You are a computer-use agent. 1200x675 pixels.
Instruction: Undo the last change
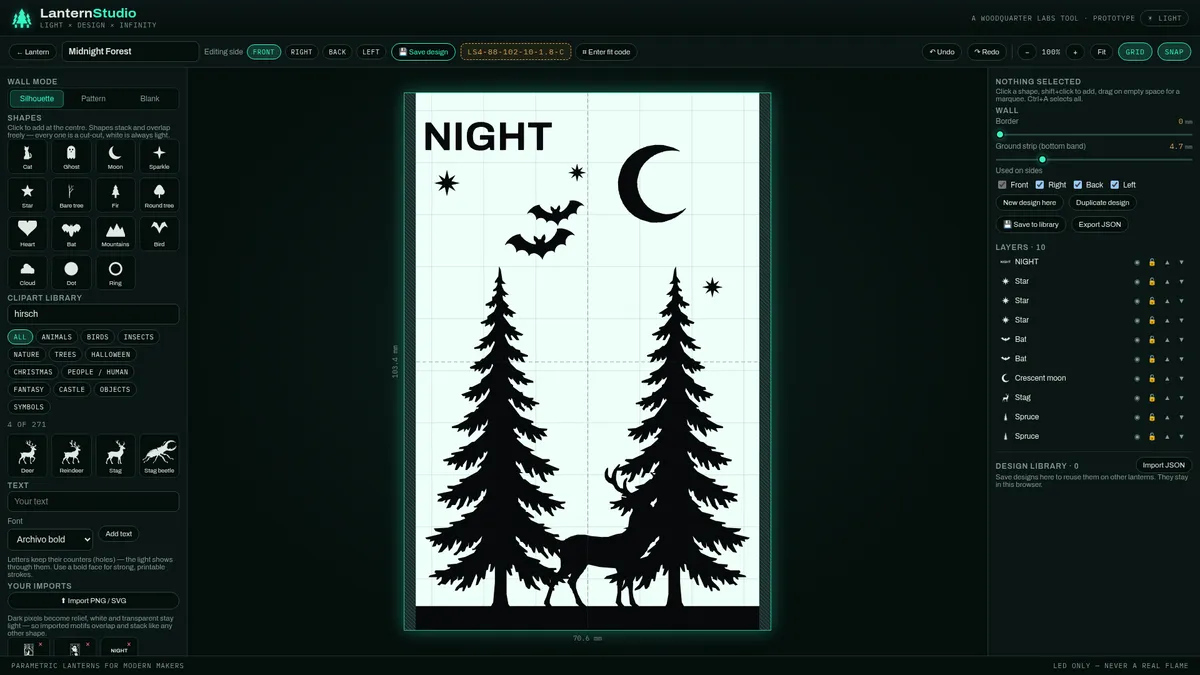942,52
